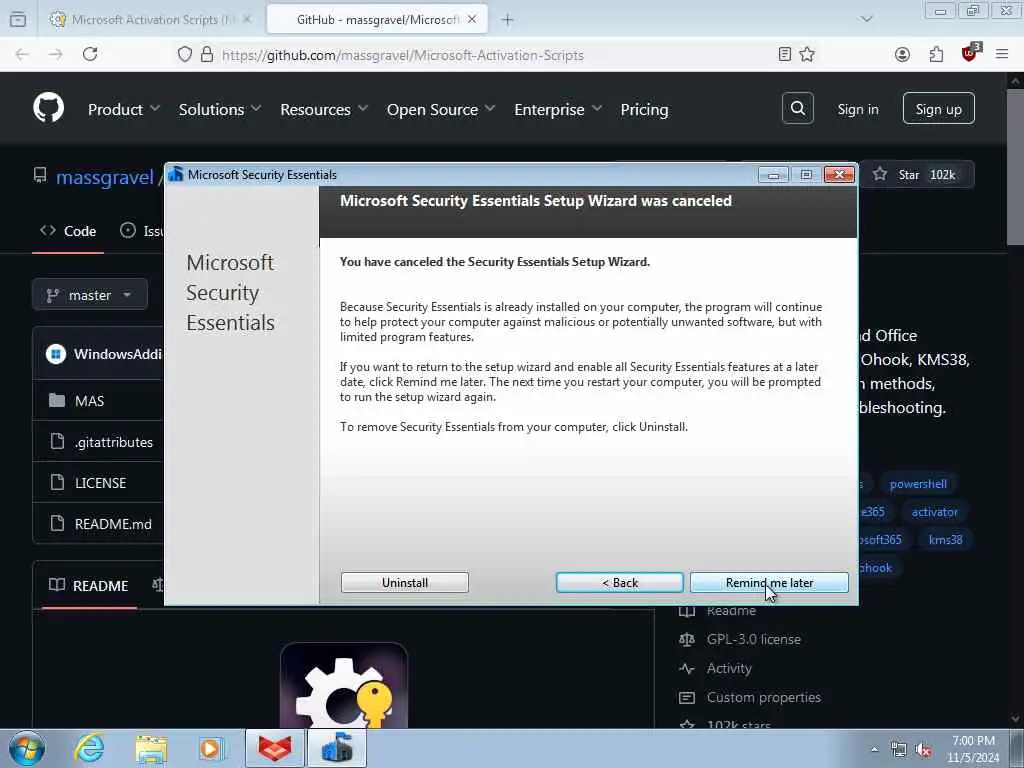1024x768 pixels.
Task: Close the GitHub massgravel browser tab
Action: [472, 20]
